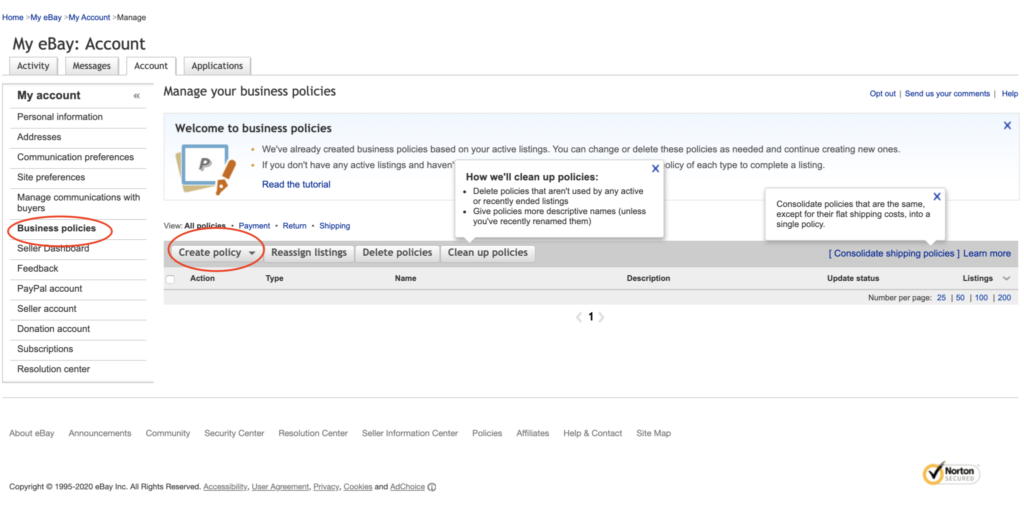Expand the Listings column sort arrow
1024x508 pixels.
[x=1006, y=279]
